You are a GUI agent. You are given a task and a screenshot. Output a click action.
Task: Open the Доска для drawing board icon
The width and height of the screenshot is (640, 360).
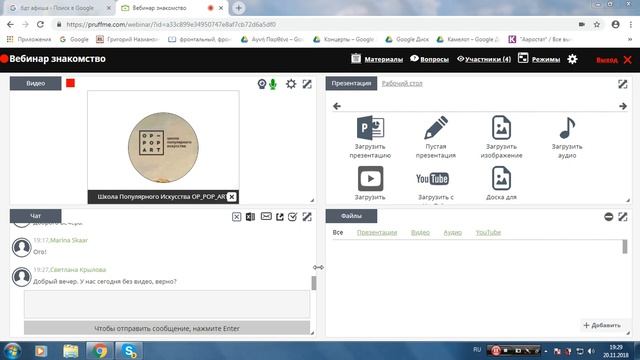coord(501,178)
